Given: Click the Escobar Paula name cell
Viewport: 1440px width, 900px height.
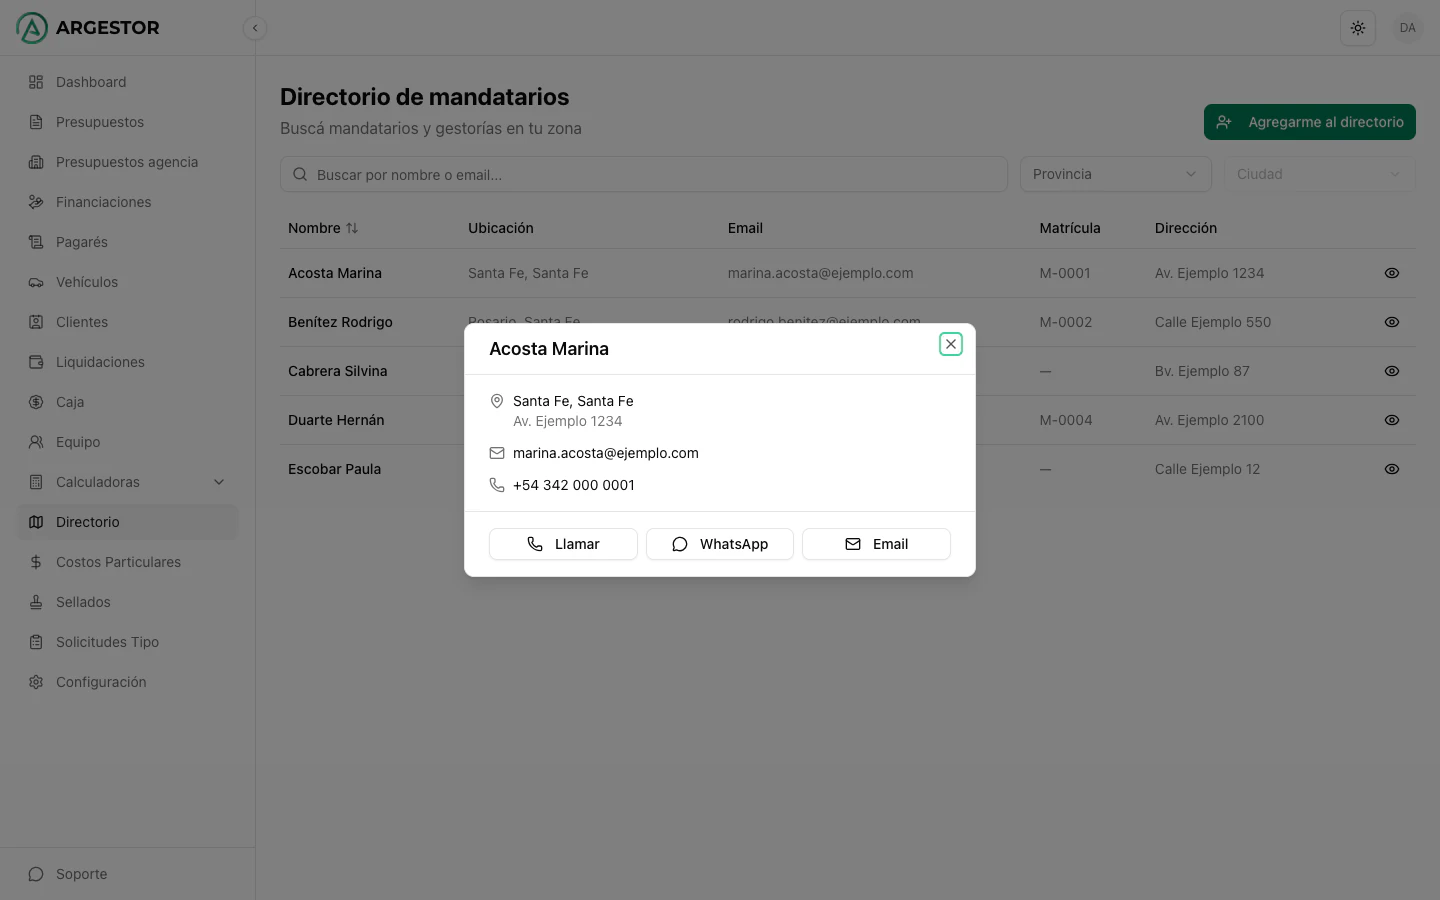Looking at the screenshot, I should [x=335, y=469].
